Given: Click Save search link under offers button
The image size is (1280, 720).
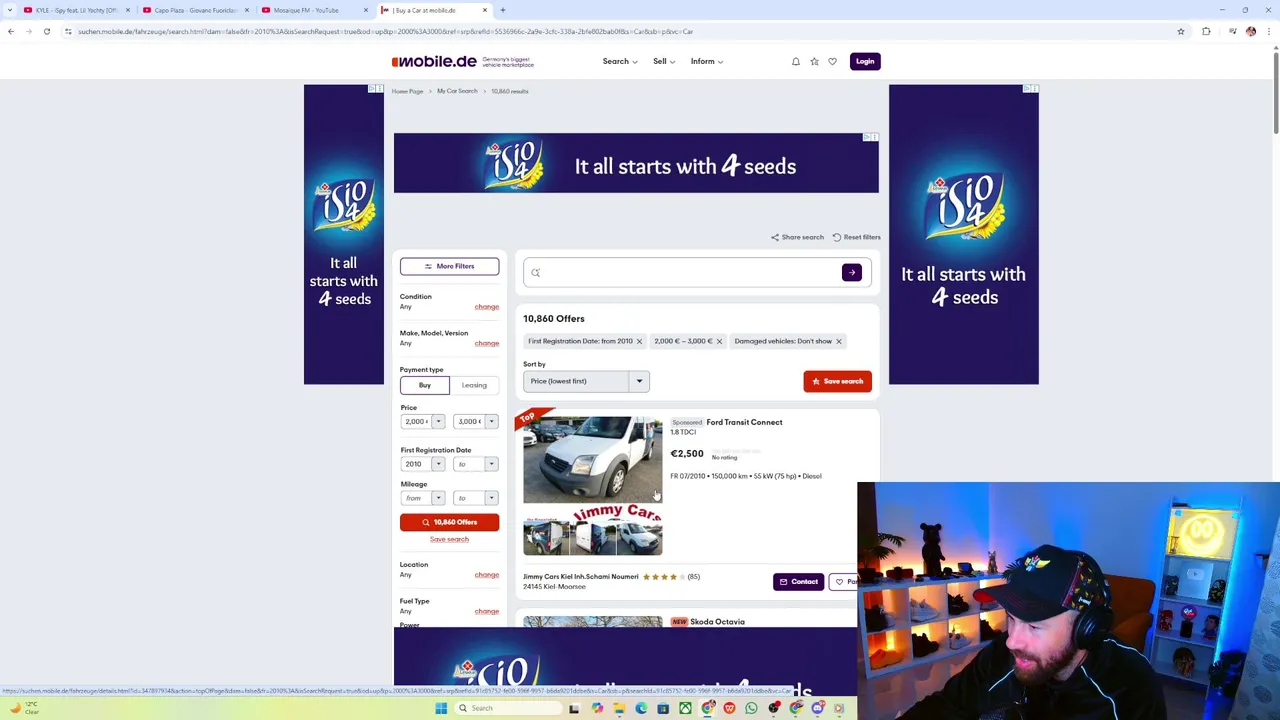Looking at the screenshot, I should tap(449, 539).
